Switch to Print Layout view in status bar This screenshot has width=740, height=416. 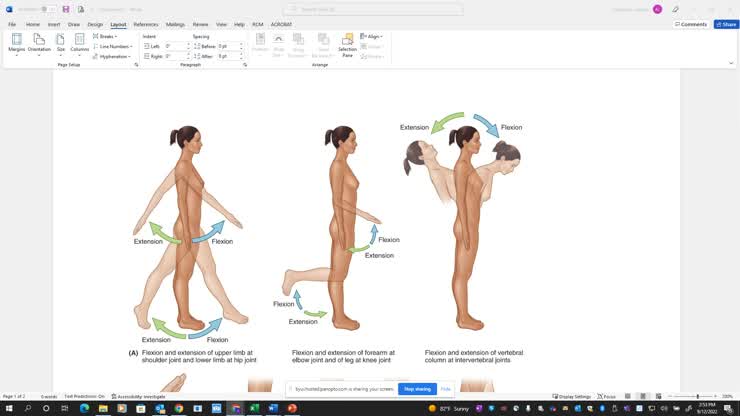click(643, 396)
